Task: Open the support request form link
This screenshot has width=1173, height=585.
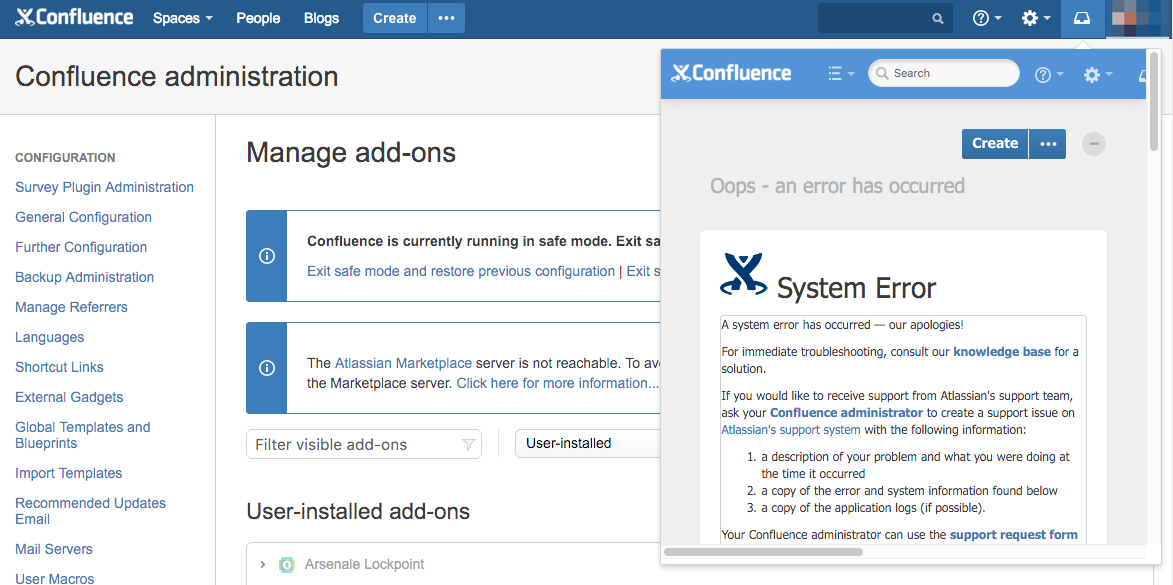Action: 1014,534
